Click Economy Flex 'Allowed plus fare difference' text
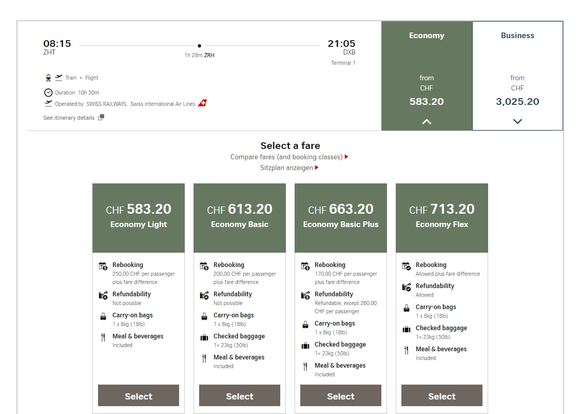This screenshot has width=580, height=414. click(448, 274)
